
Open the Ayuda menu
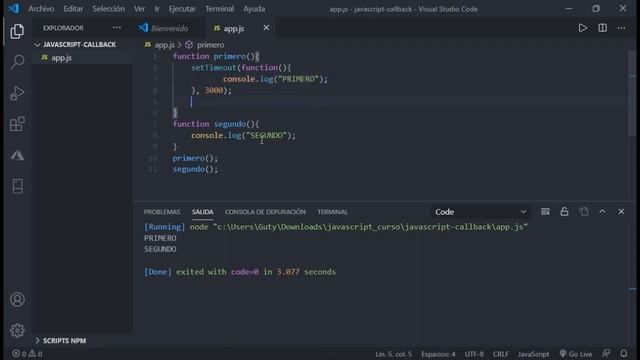point(254,9)
